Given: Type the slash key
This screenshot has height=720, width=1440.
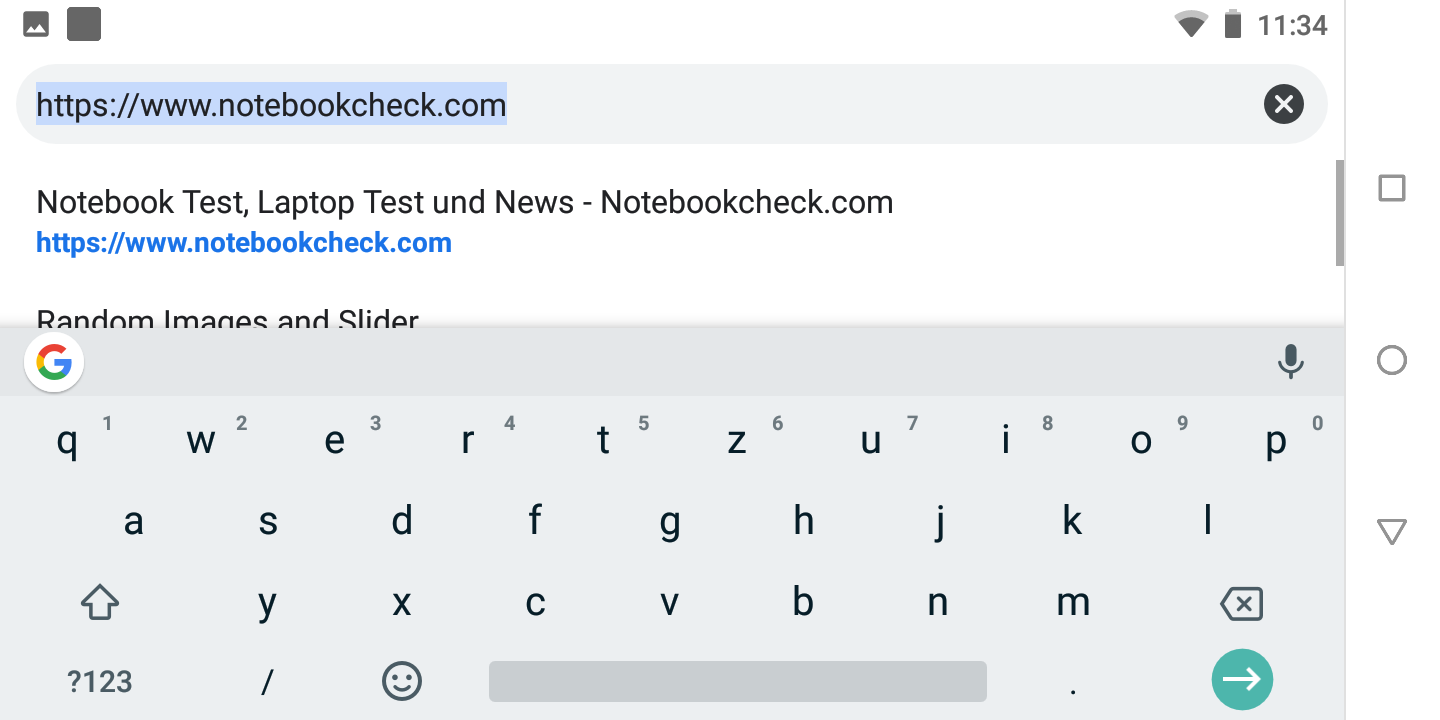Looking at the screenshot, I should 267,681.
